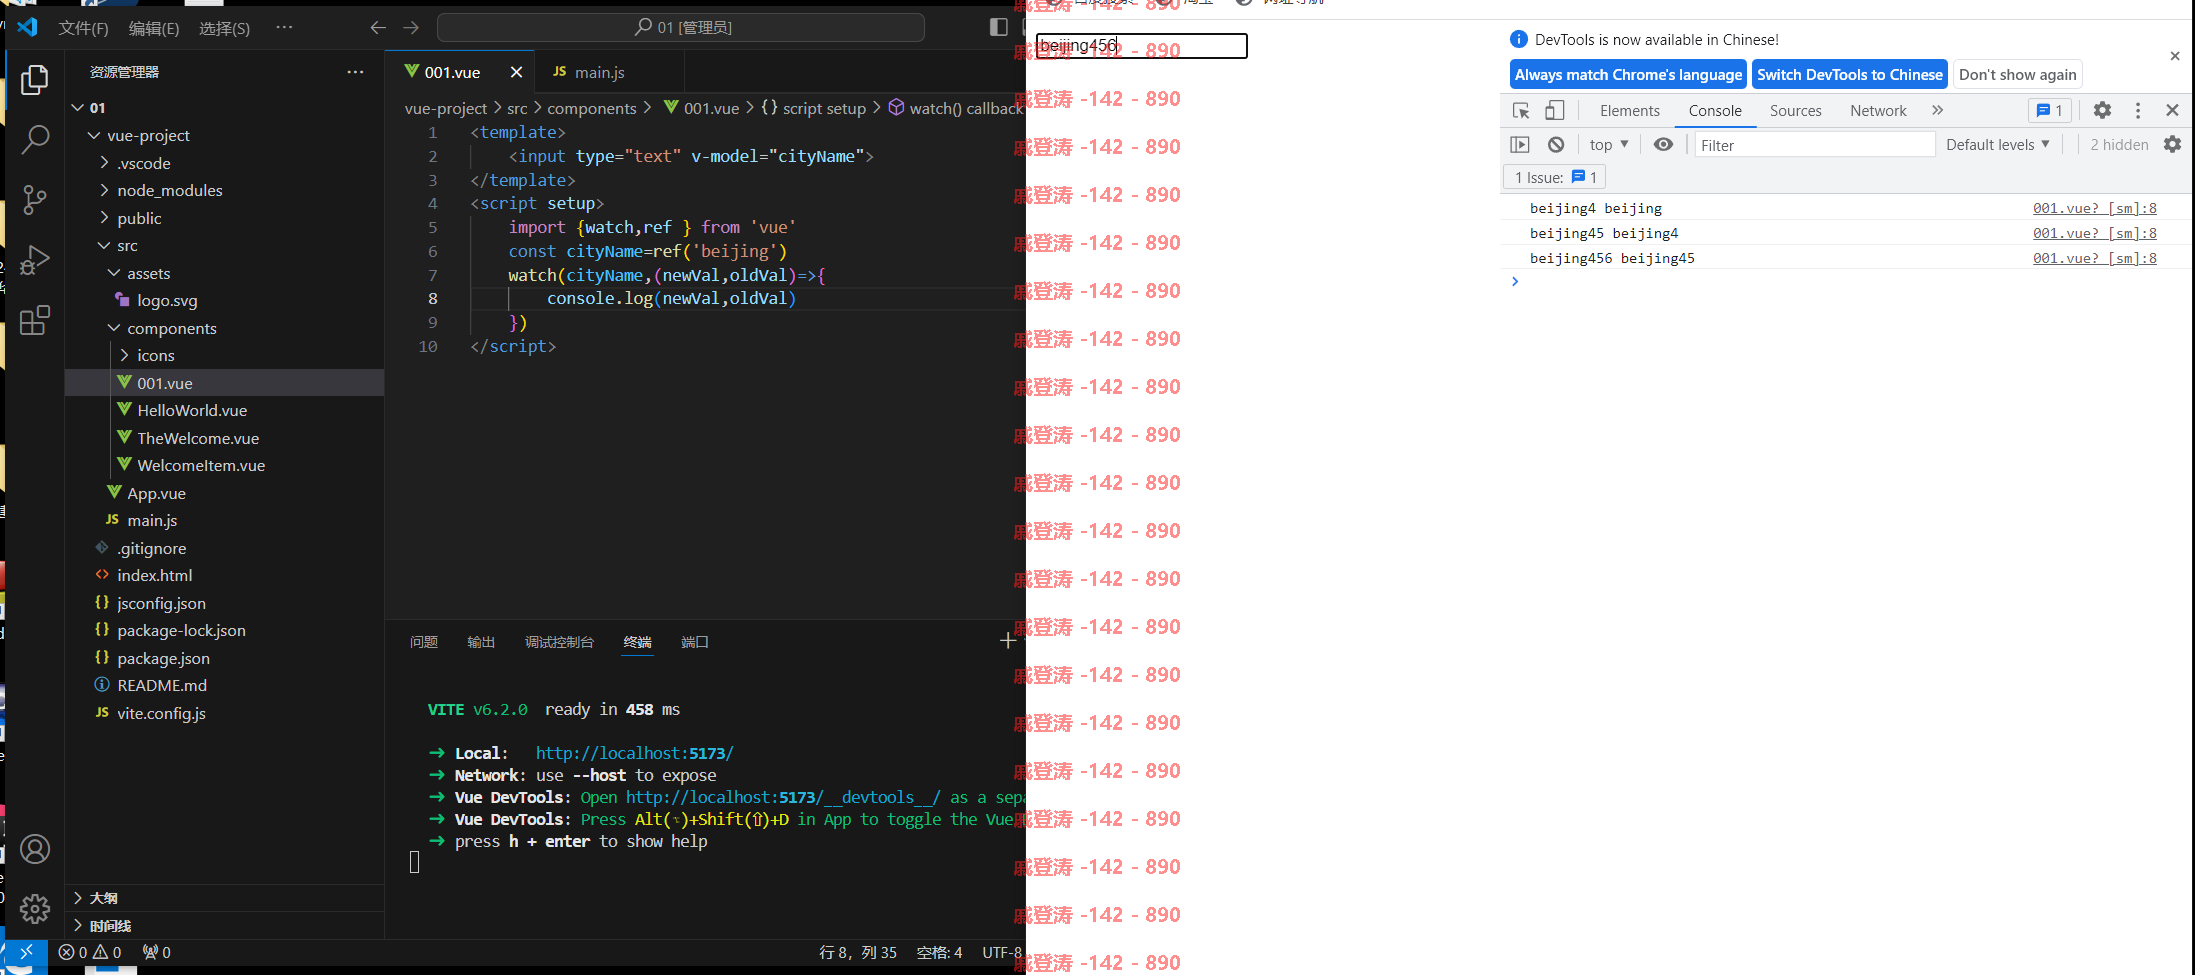Open Source Control view in activity bar

click(x=35, y=200)
